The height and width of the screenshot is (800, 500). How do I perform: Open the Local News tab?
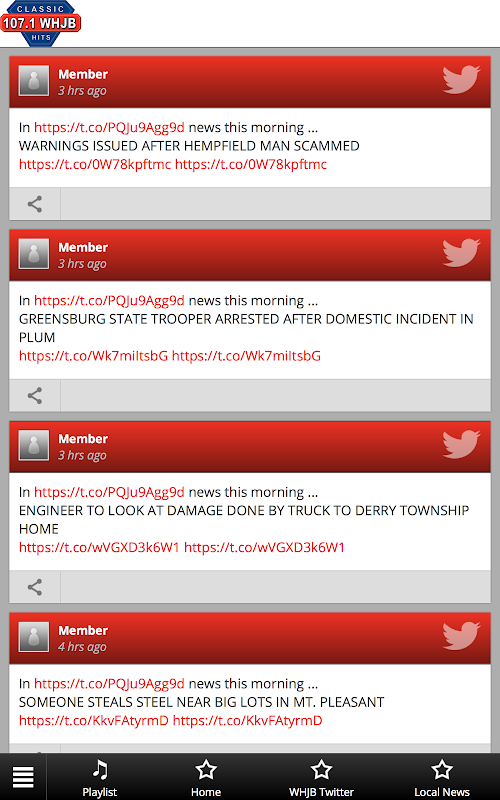[x=442, y=778]
